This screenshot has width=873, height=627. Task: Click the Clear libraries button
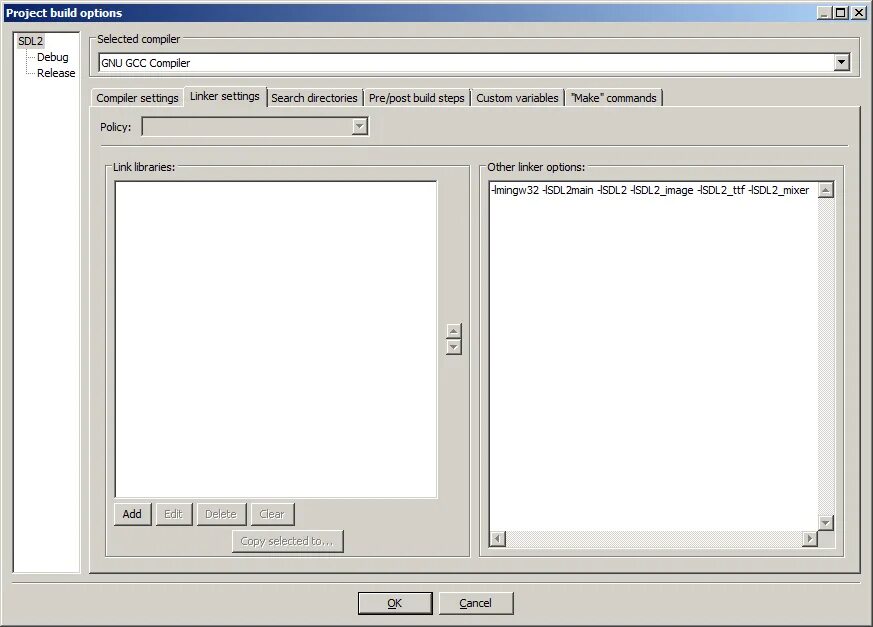pos(272,514)
